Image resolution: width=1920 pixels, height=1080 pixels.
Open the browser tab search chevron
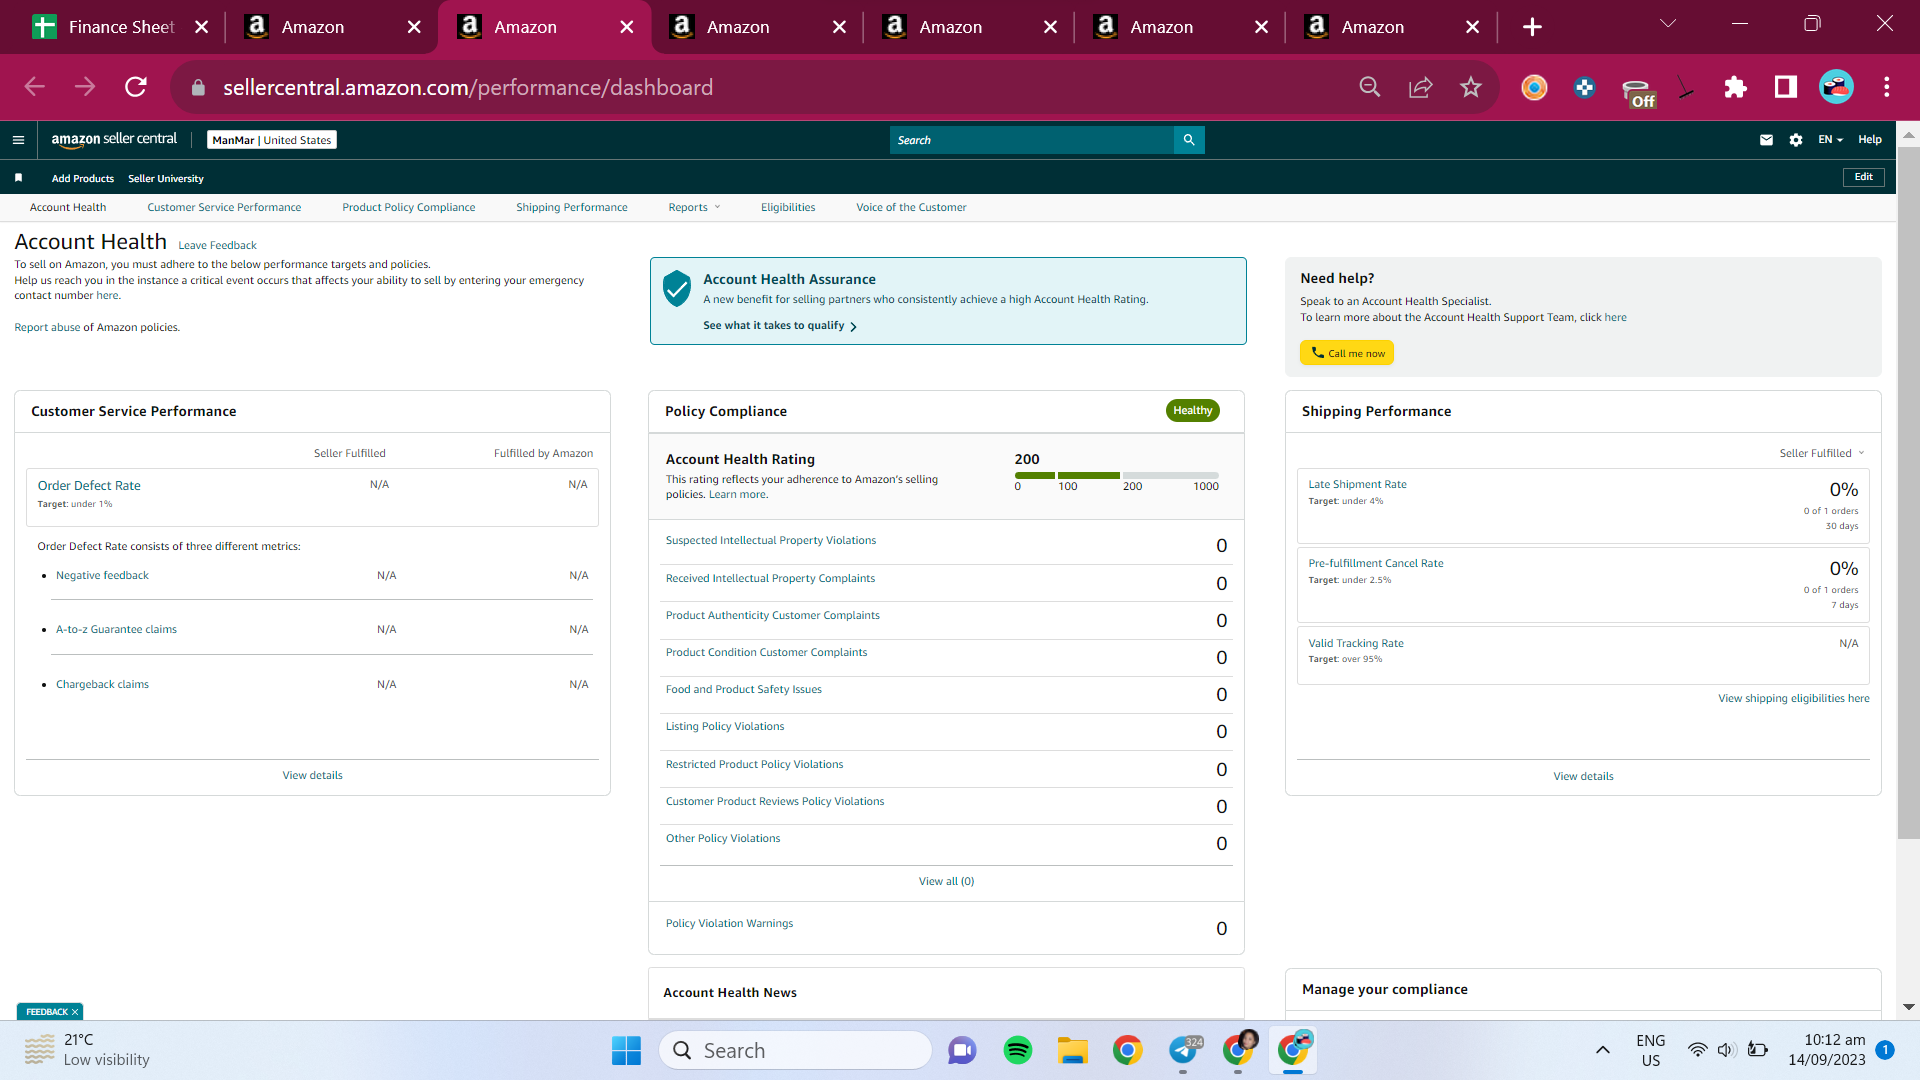tap(1668, 23)
